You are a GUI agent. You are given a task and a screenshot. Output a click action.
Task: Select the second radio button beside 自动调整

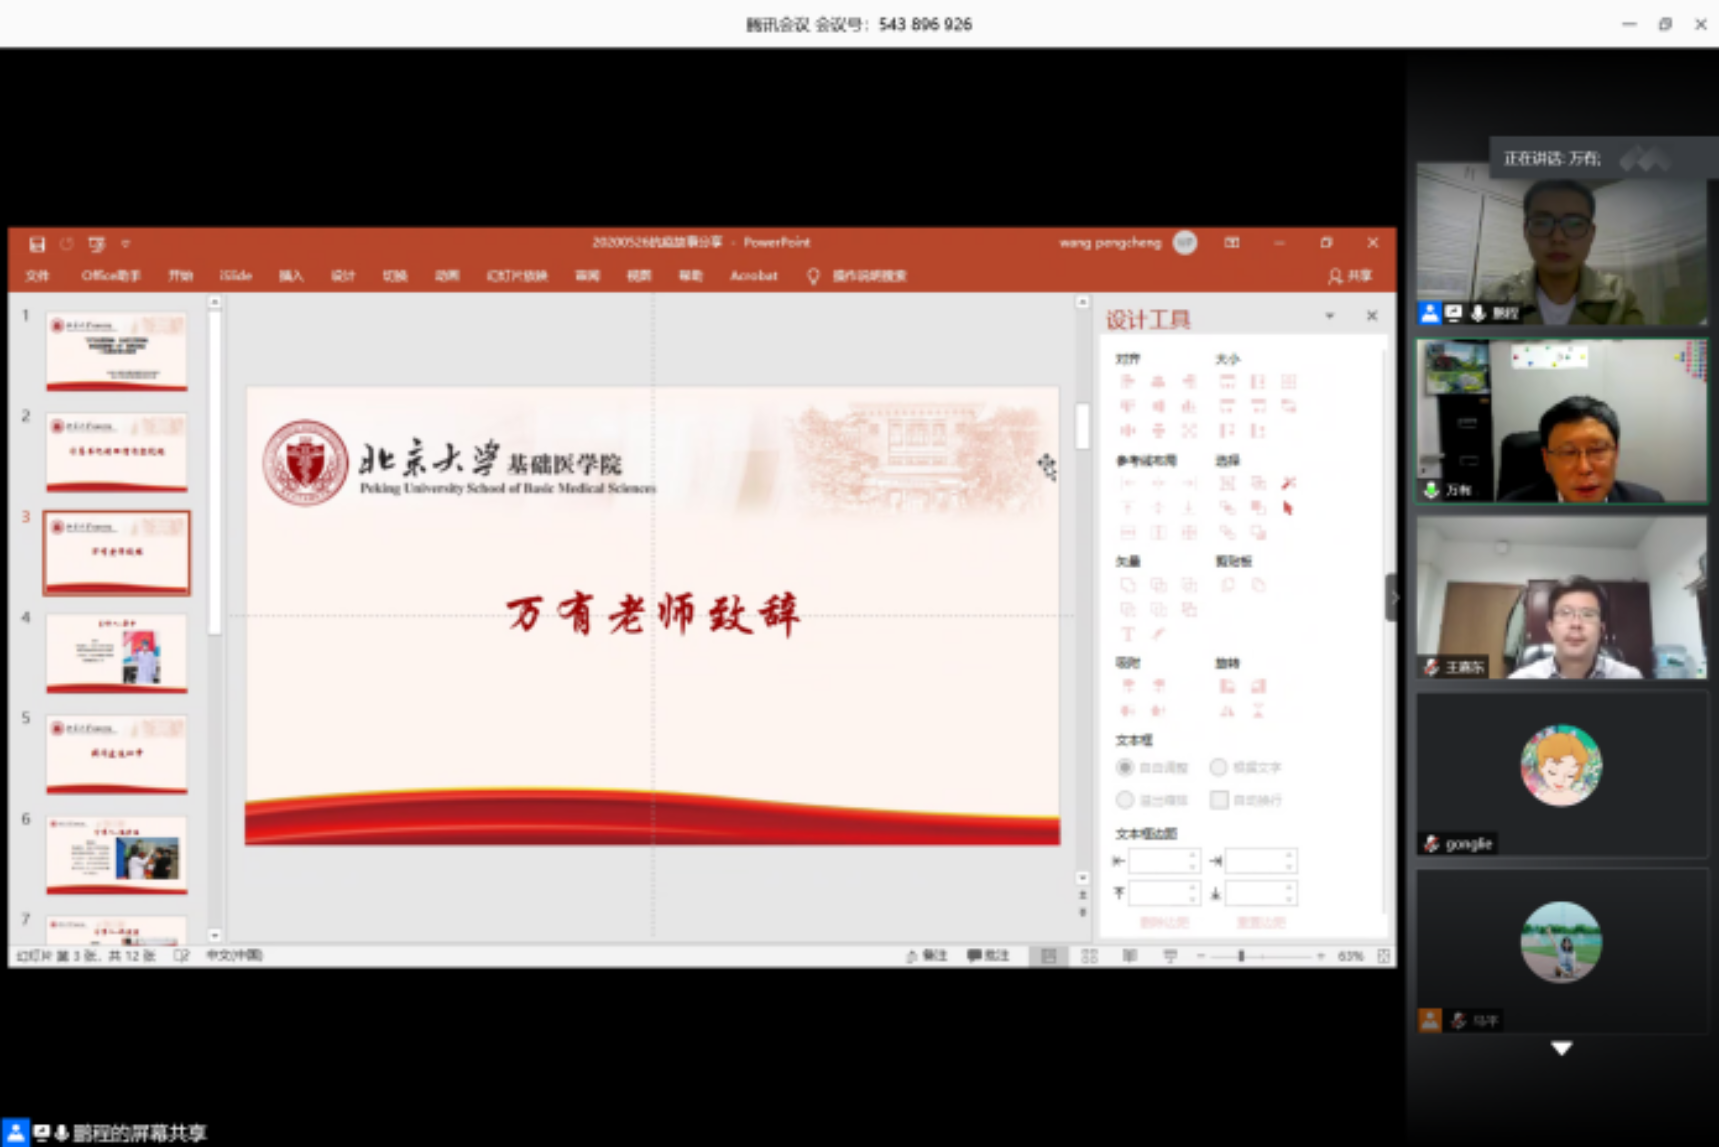[1218, 767]
